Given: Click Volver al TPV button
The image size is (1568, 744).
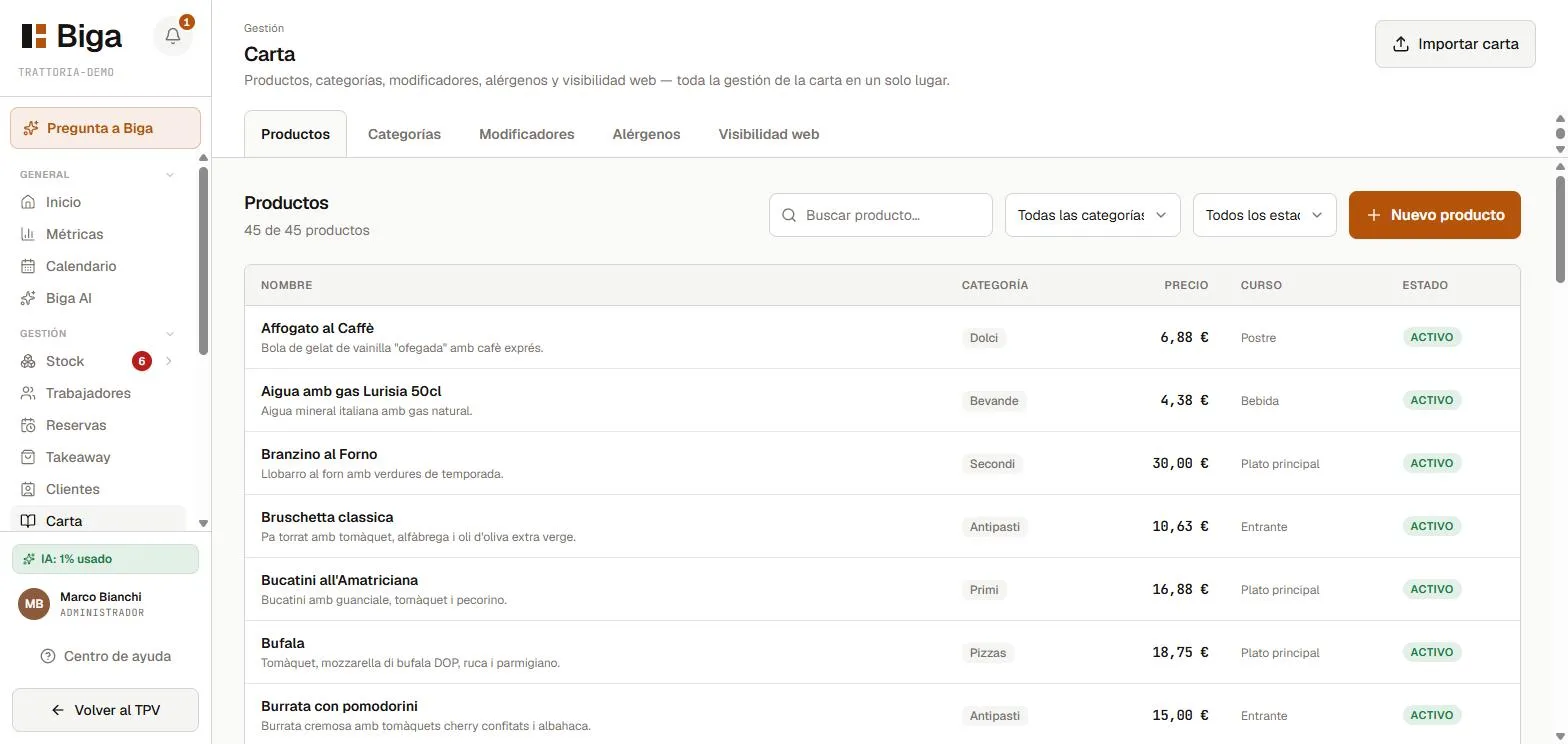Looking at the screenshot, I should click(105, 710).
